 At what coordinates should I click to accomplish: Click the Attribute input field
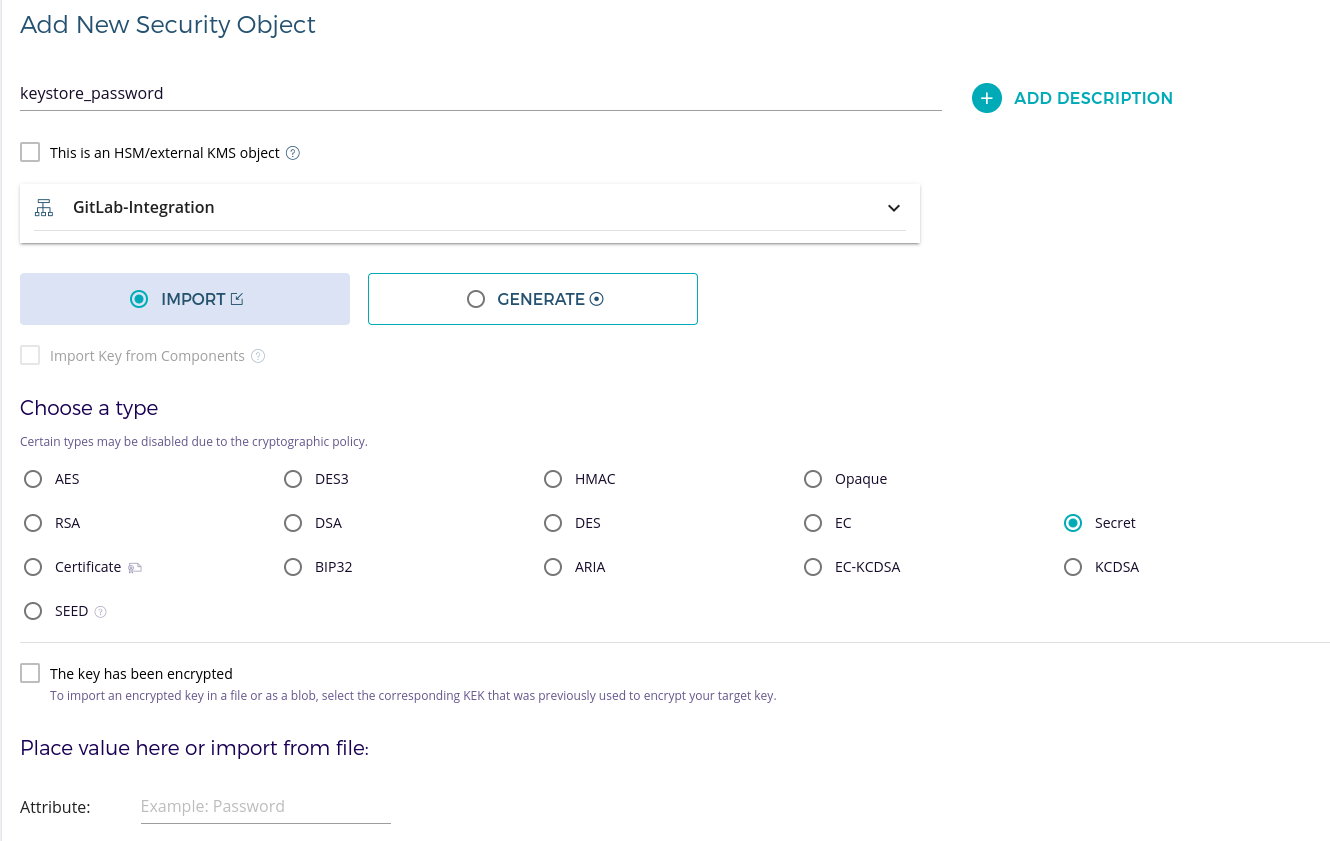pos(265,806)
